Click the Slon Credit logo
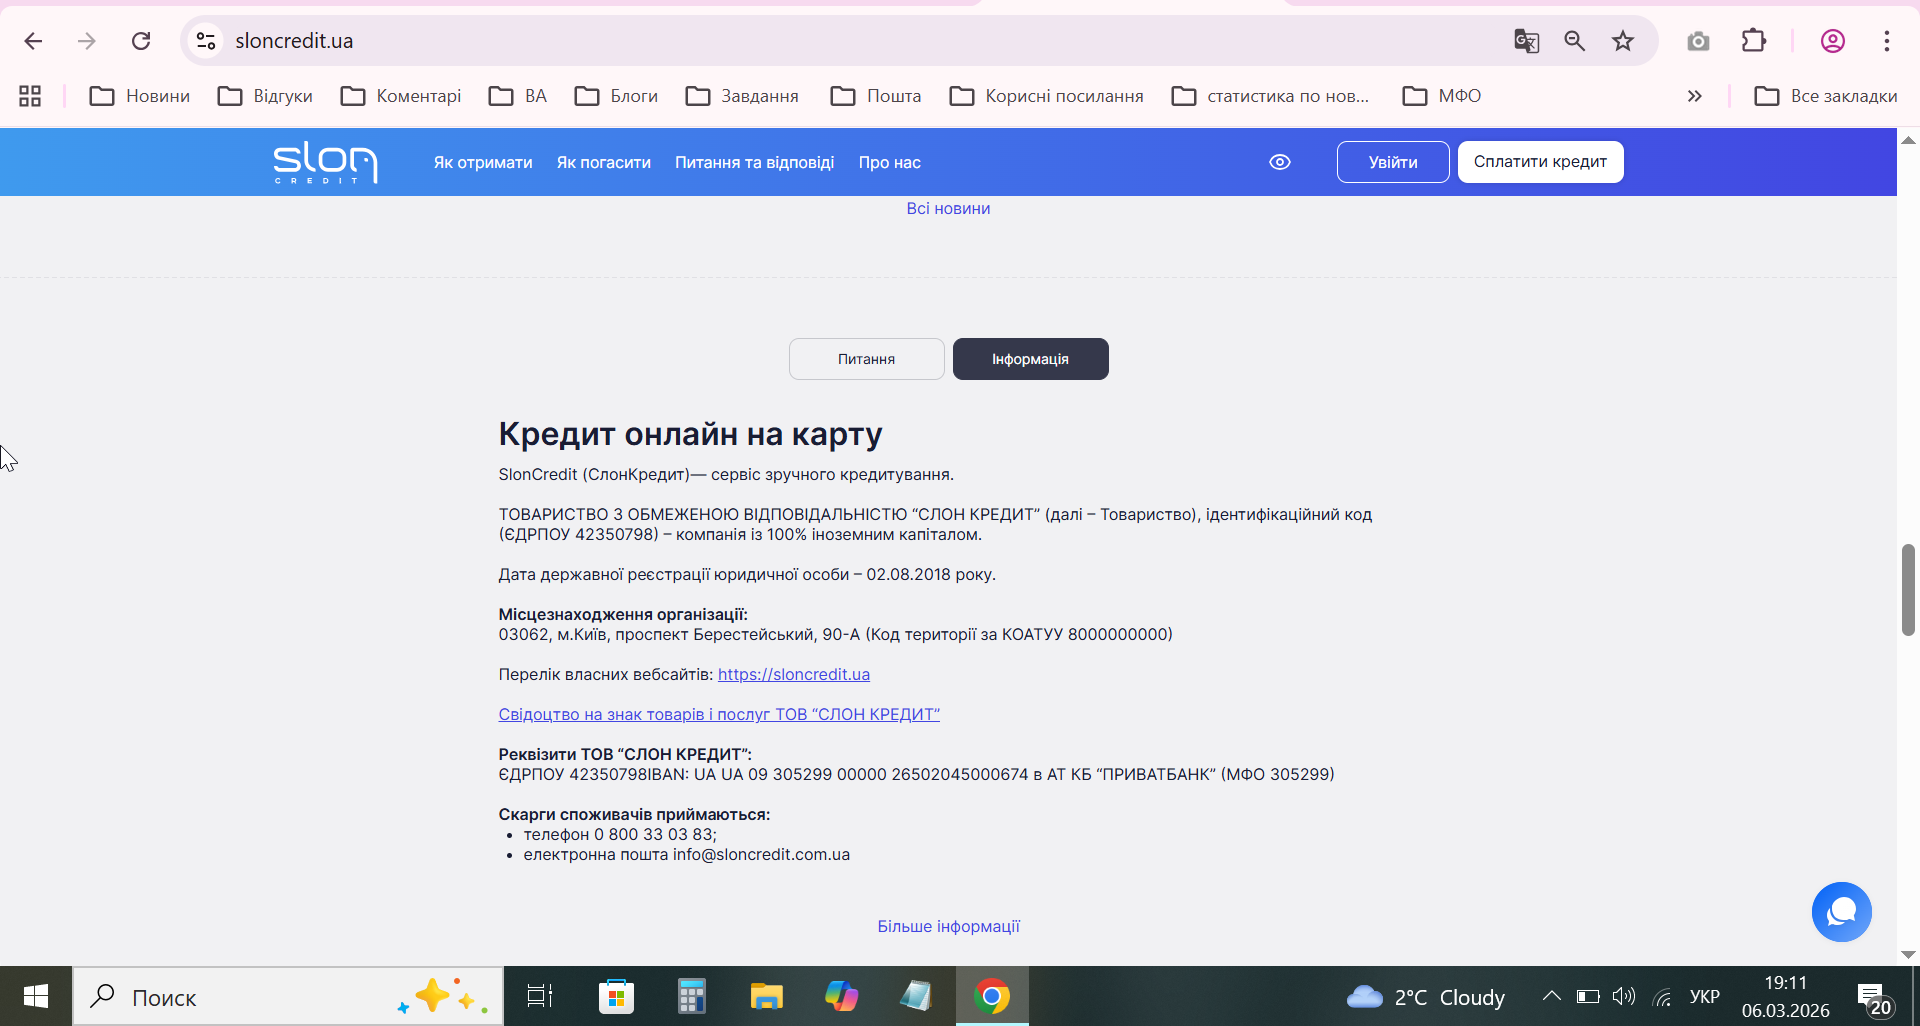This screenshot has height=1026, width=1920. coord(325,162)
